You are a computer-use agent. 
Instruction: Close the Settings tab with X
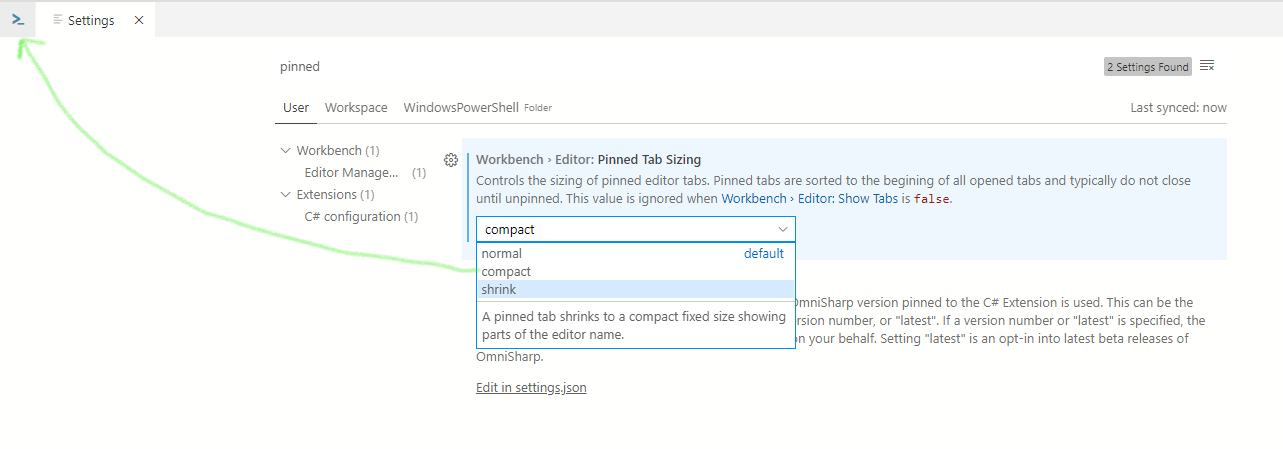138,20
